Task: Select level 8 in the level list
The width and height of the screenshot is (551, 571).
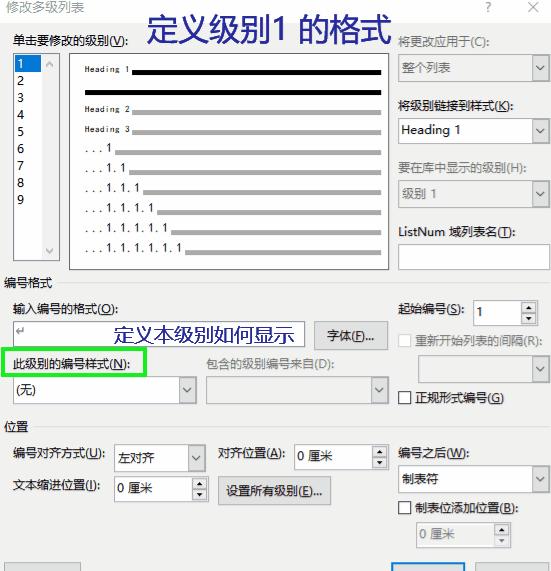Action: click(28, 182)
